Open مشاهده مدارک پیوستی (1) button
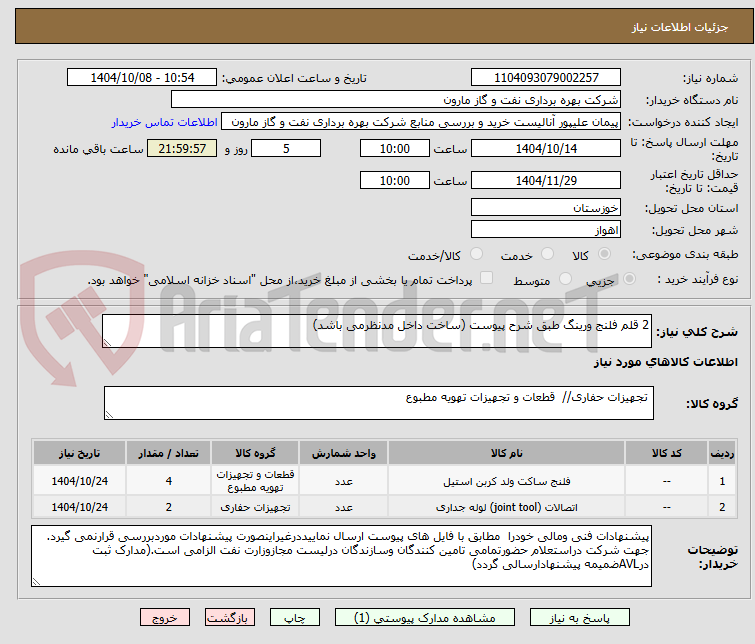Image resolution: width=755 pixels, height=644 pixels. (x=425, y=618)
